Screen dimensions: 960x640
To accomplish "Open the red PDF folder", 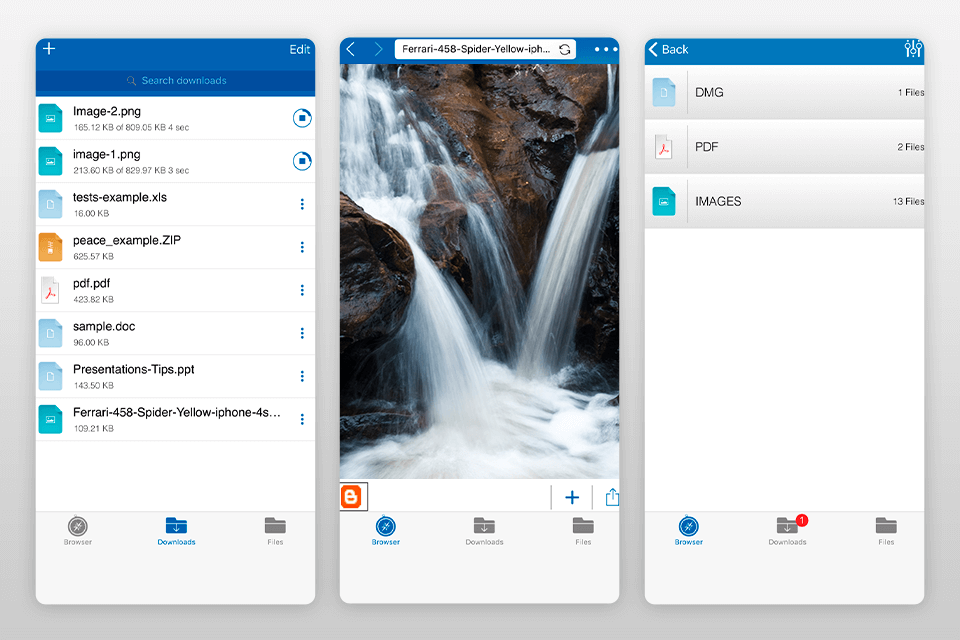I will point(784,146).
